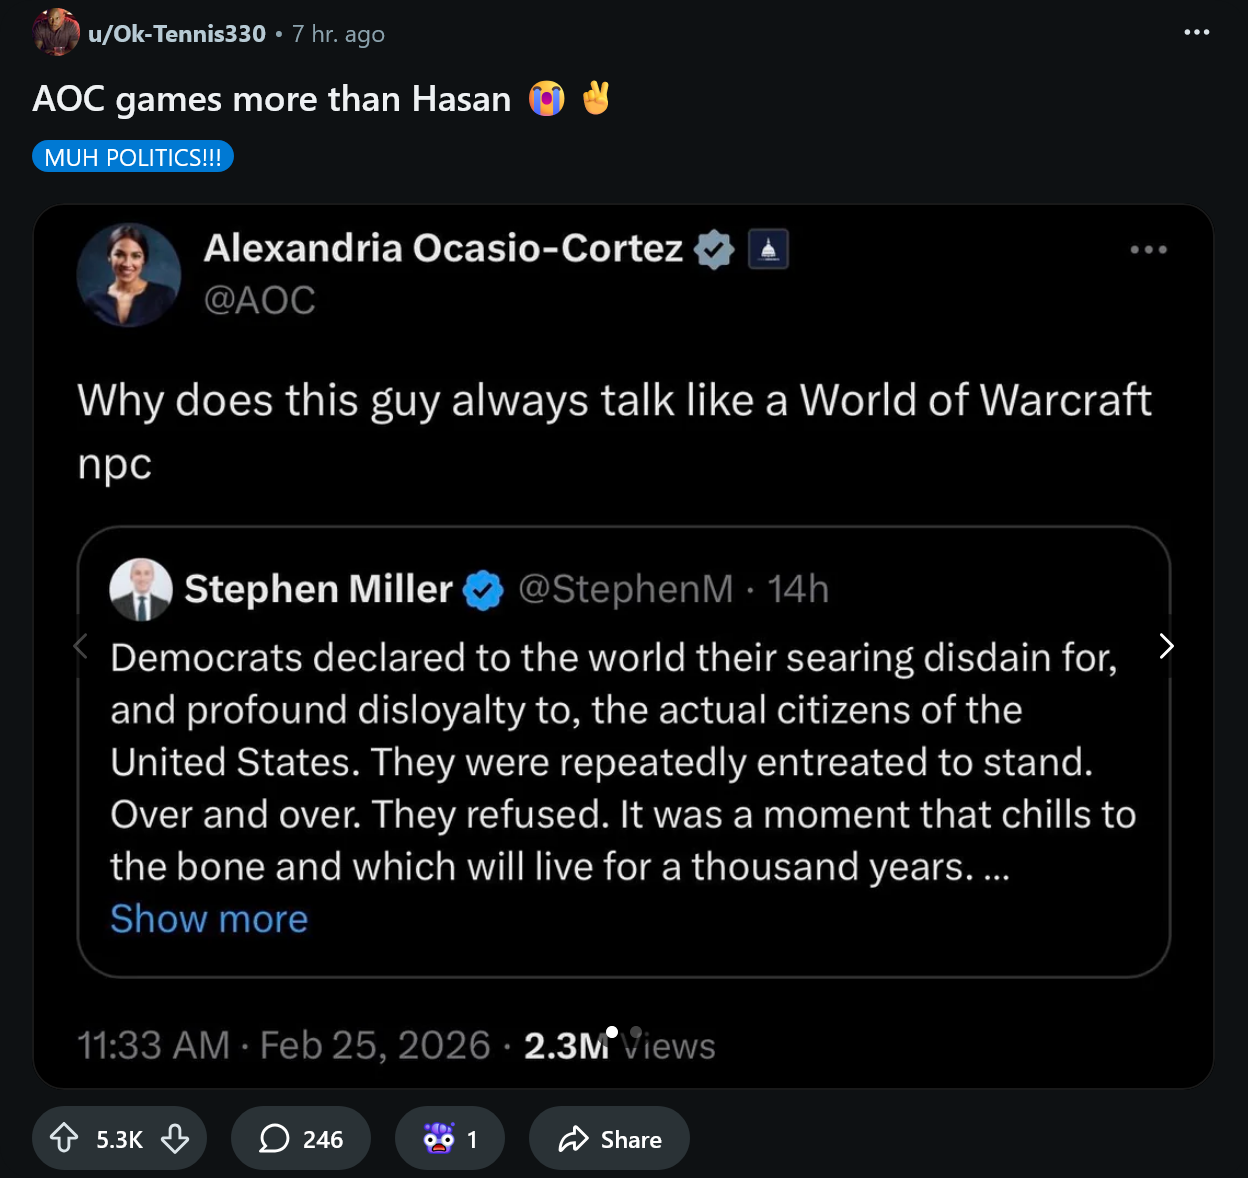Click the tweet's three-dot options
The width and height of the screenshot is (1248, 1178).
click(1148, 250)
